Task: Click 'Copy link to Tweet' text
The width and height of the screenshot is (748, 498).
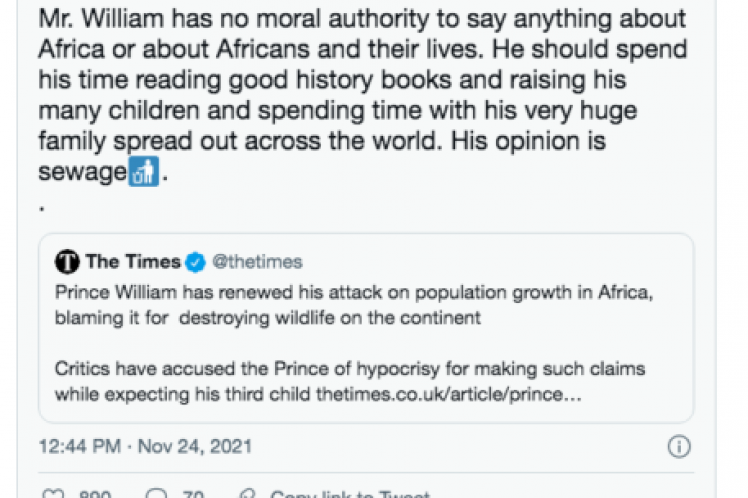Action: [350, 494]
